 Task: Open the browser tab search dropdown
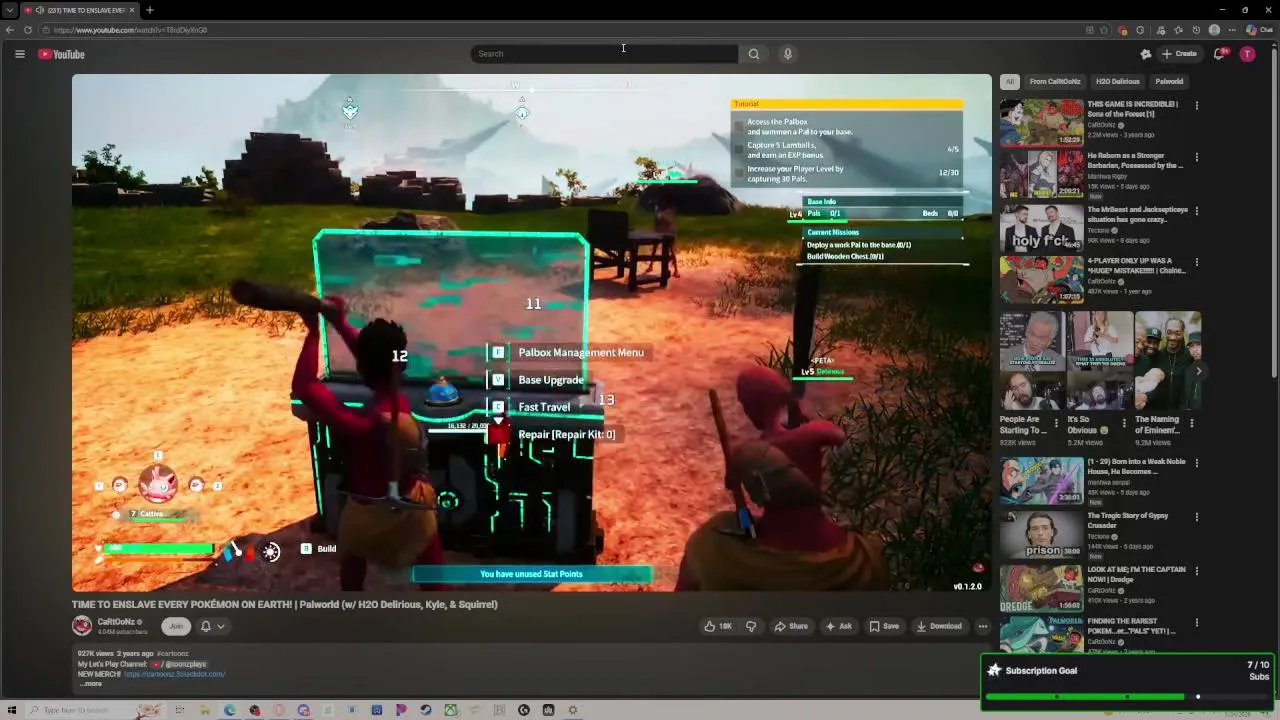coord(9,10)
